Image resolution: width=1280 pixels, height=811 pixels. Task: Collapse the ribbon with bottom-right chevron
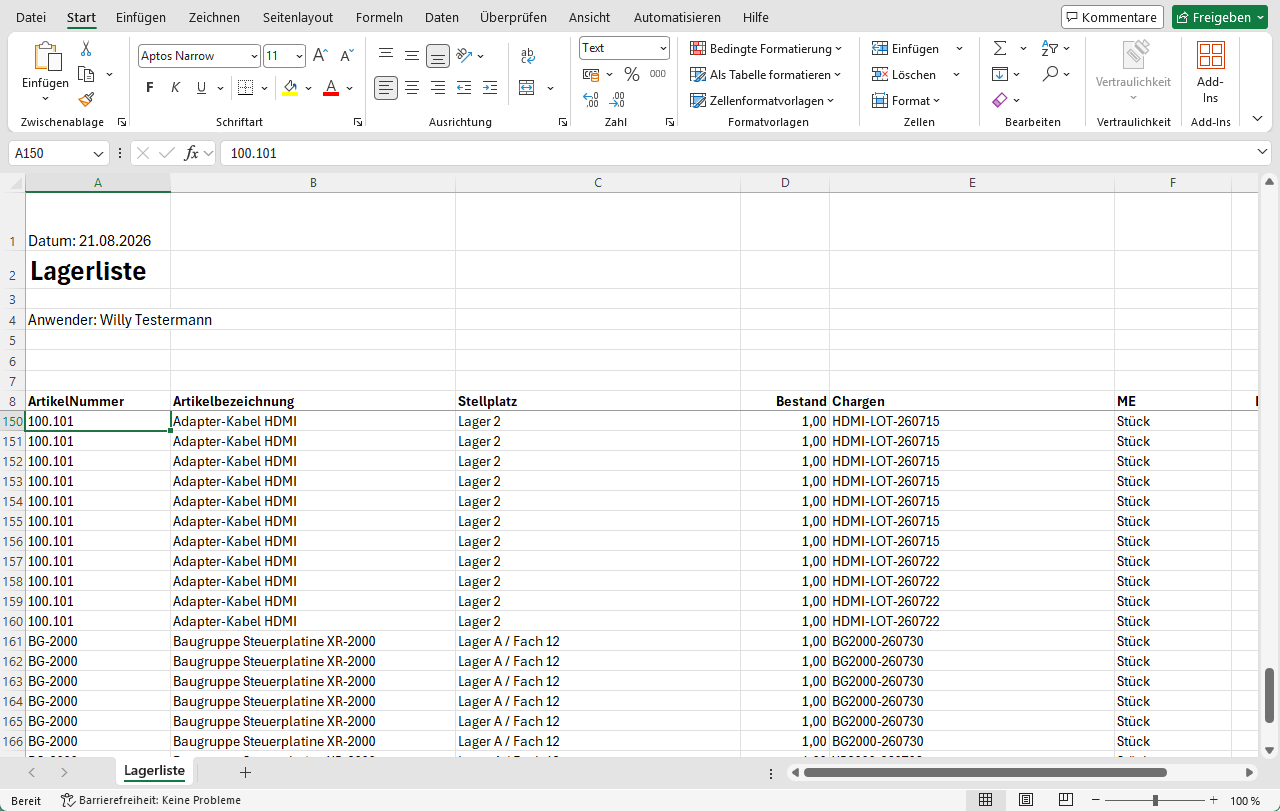click(1258, 121)
